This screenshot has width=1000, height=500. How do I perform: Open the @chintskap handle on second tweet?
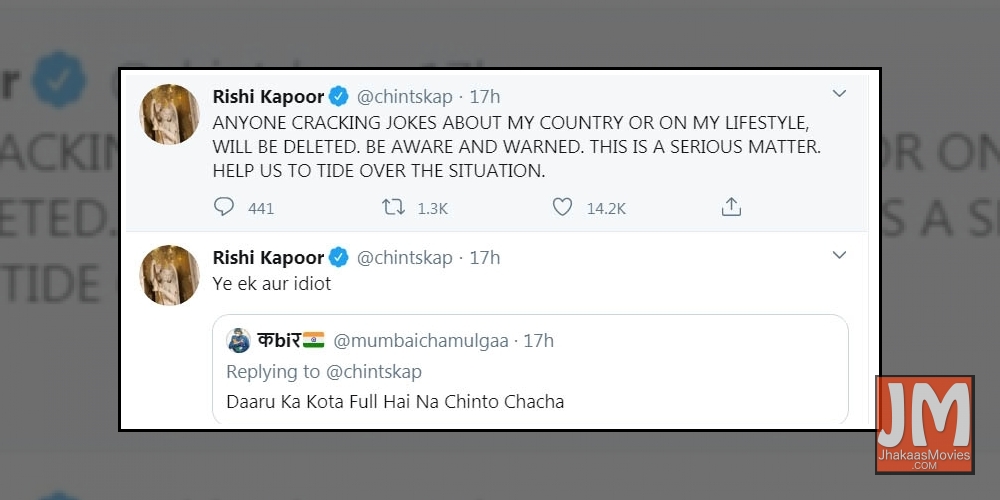point(404,258)
